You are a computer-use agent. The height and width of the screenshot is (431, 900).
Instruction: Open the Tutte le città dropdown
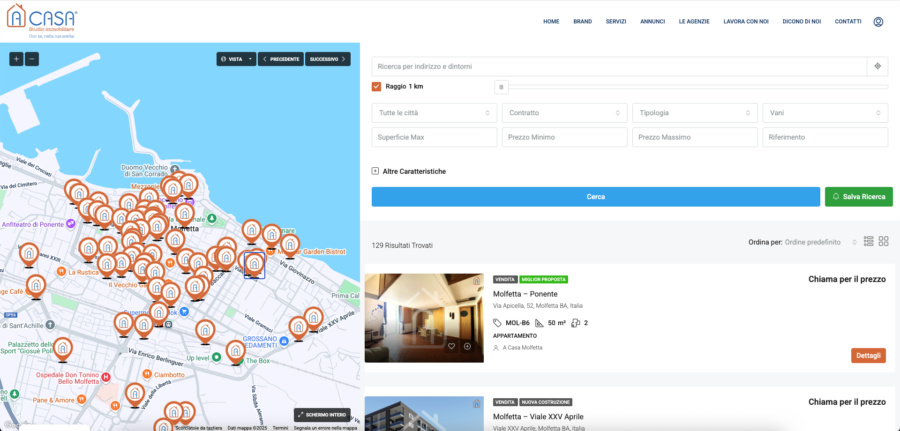click(434, 113)
